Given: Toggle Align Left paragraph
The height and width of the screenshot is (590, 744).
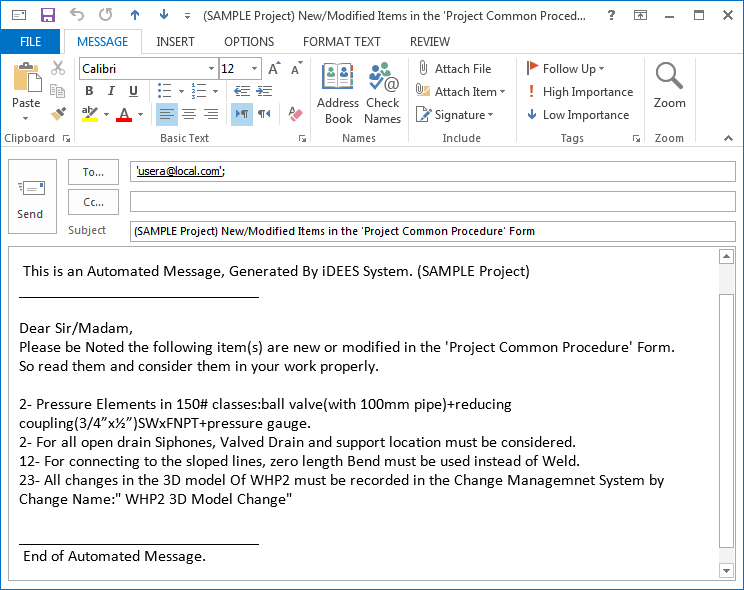Looking at the screenshot, I should coord(167,114).
